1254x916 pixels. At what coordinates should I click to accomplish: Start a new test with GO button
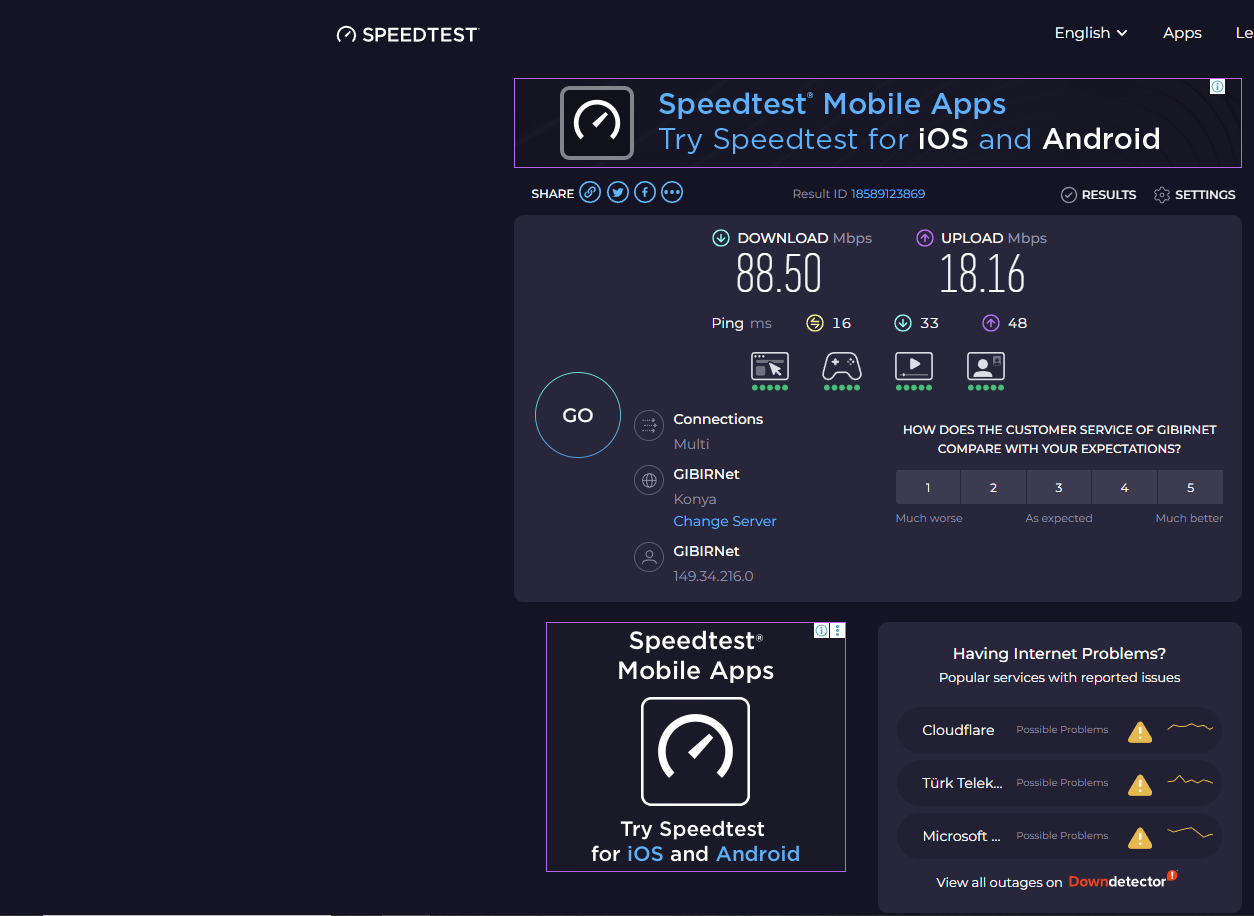coord(578,415)
